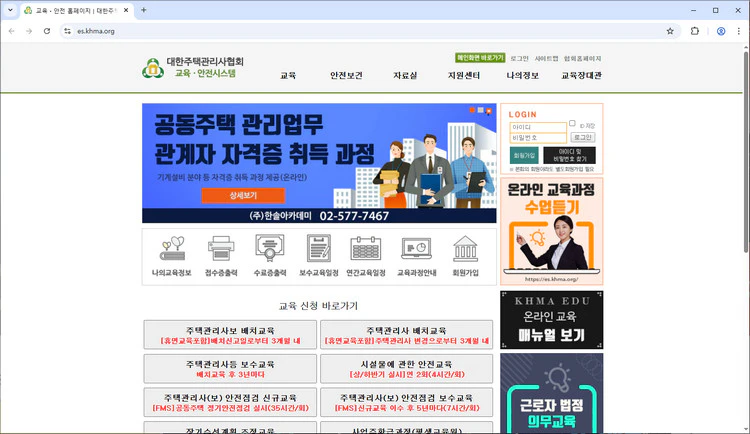Select the third banner slide indicator
The image size is (750, 434).
coord(489,111)
